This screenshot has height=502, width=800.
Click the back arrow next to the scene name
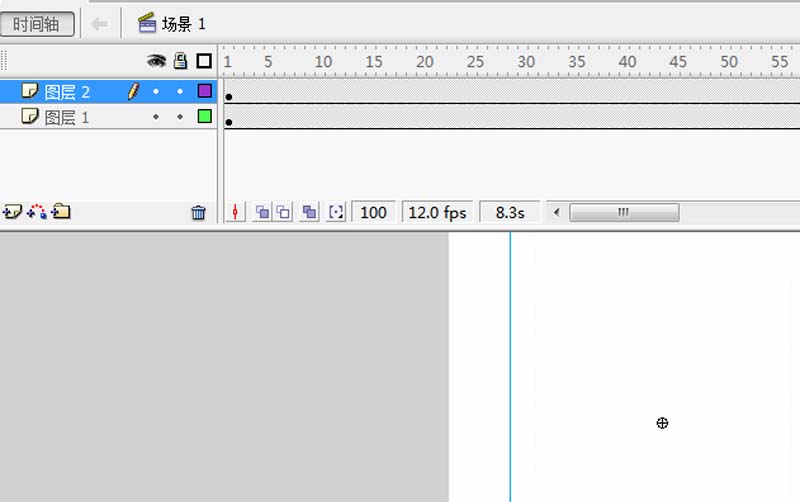(x=99, y=24)
